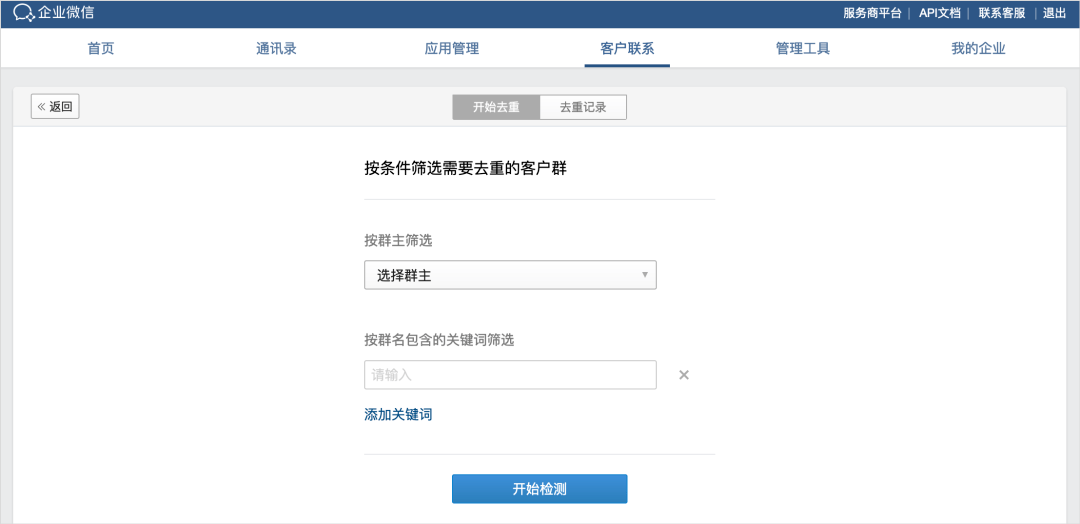
Task: Click the 返回 back button
Action: [x=55, y=107]
